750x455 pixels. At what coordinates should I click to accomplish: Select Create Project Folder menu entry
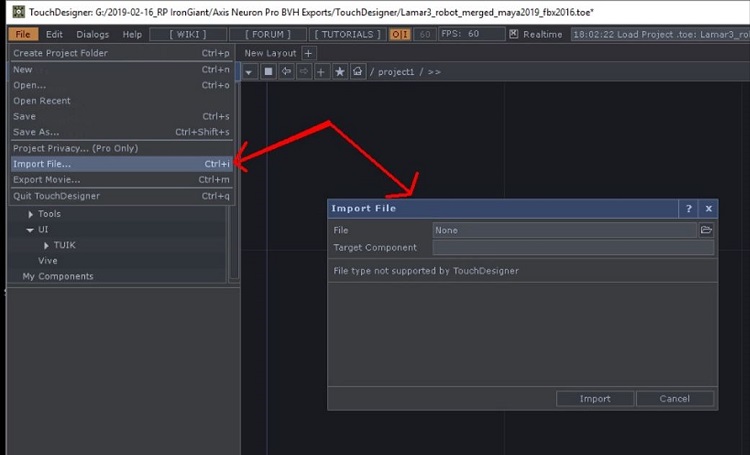pos(121,53)
